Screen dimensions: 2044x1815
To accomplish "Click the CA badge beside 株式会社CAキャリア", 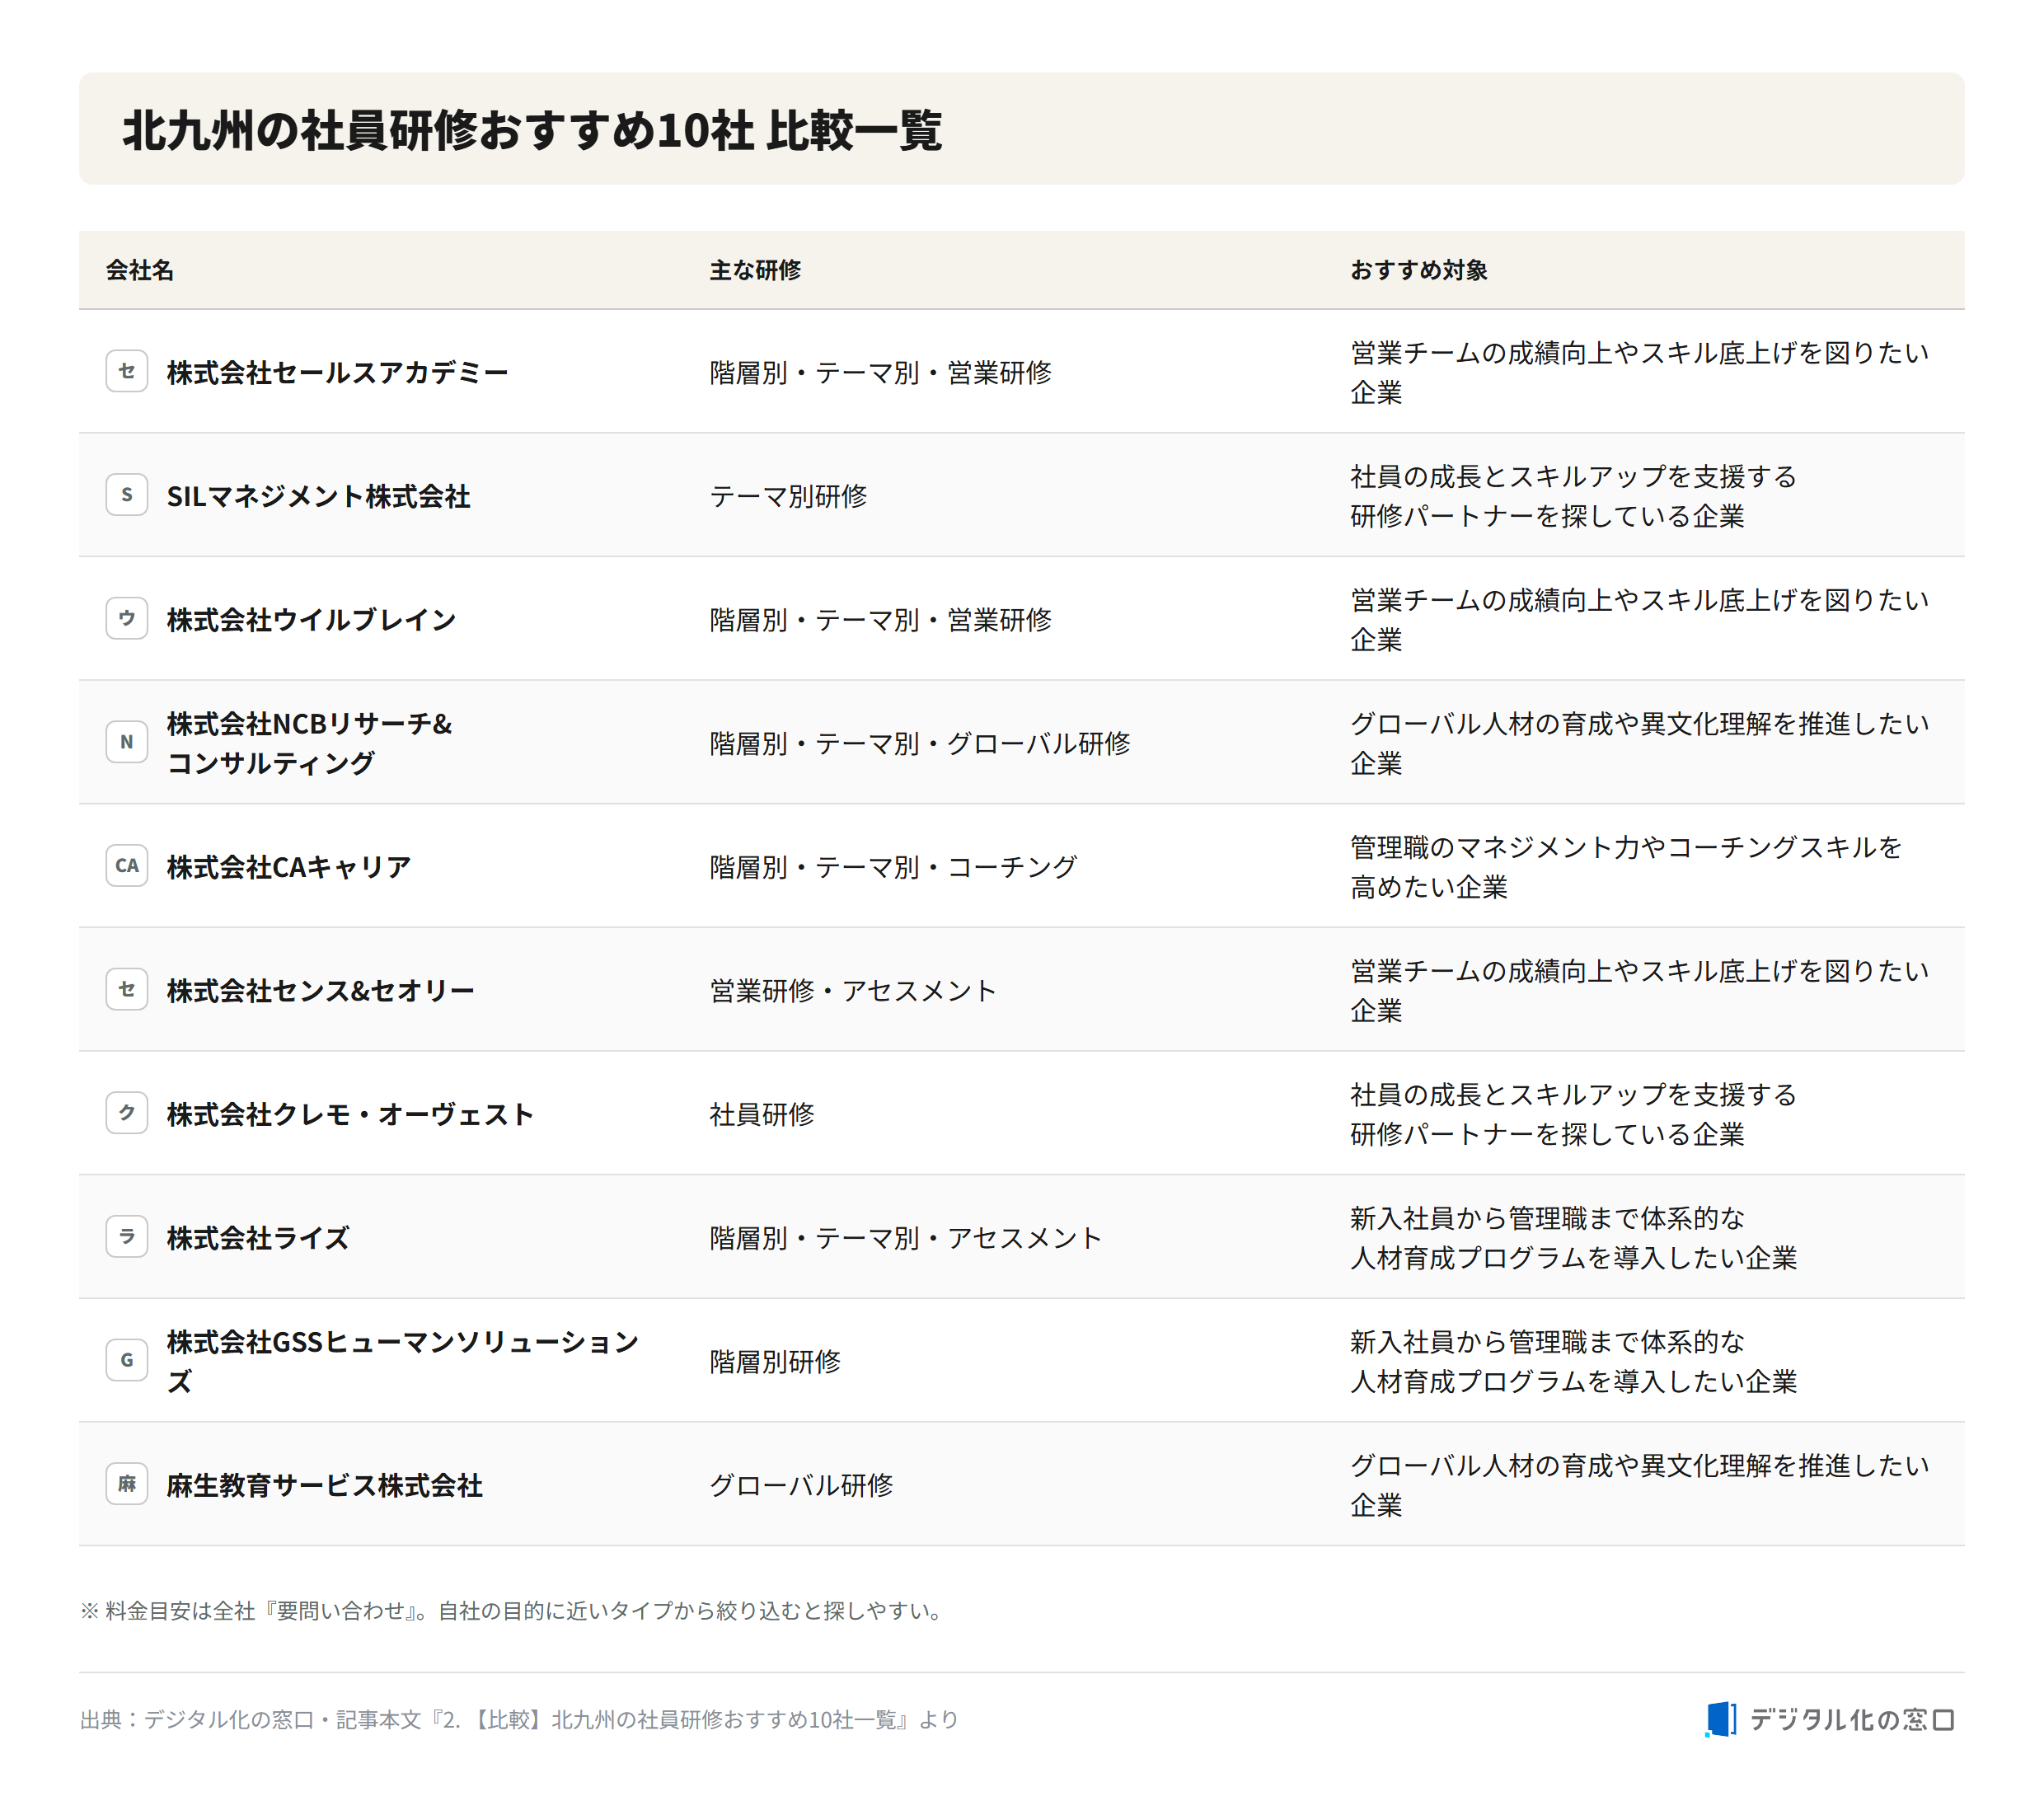I will tap(127, 866).
